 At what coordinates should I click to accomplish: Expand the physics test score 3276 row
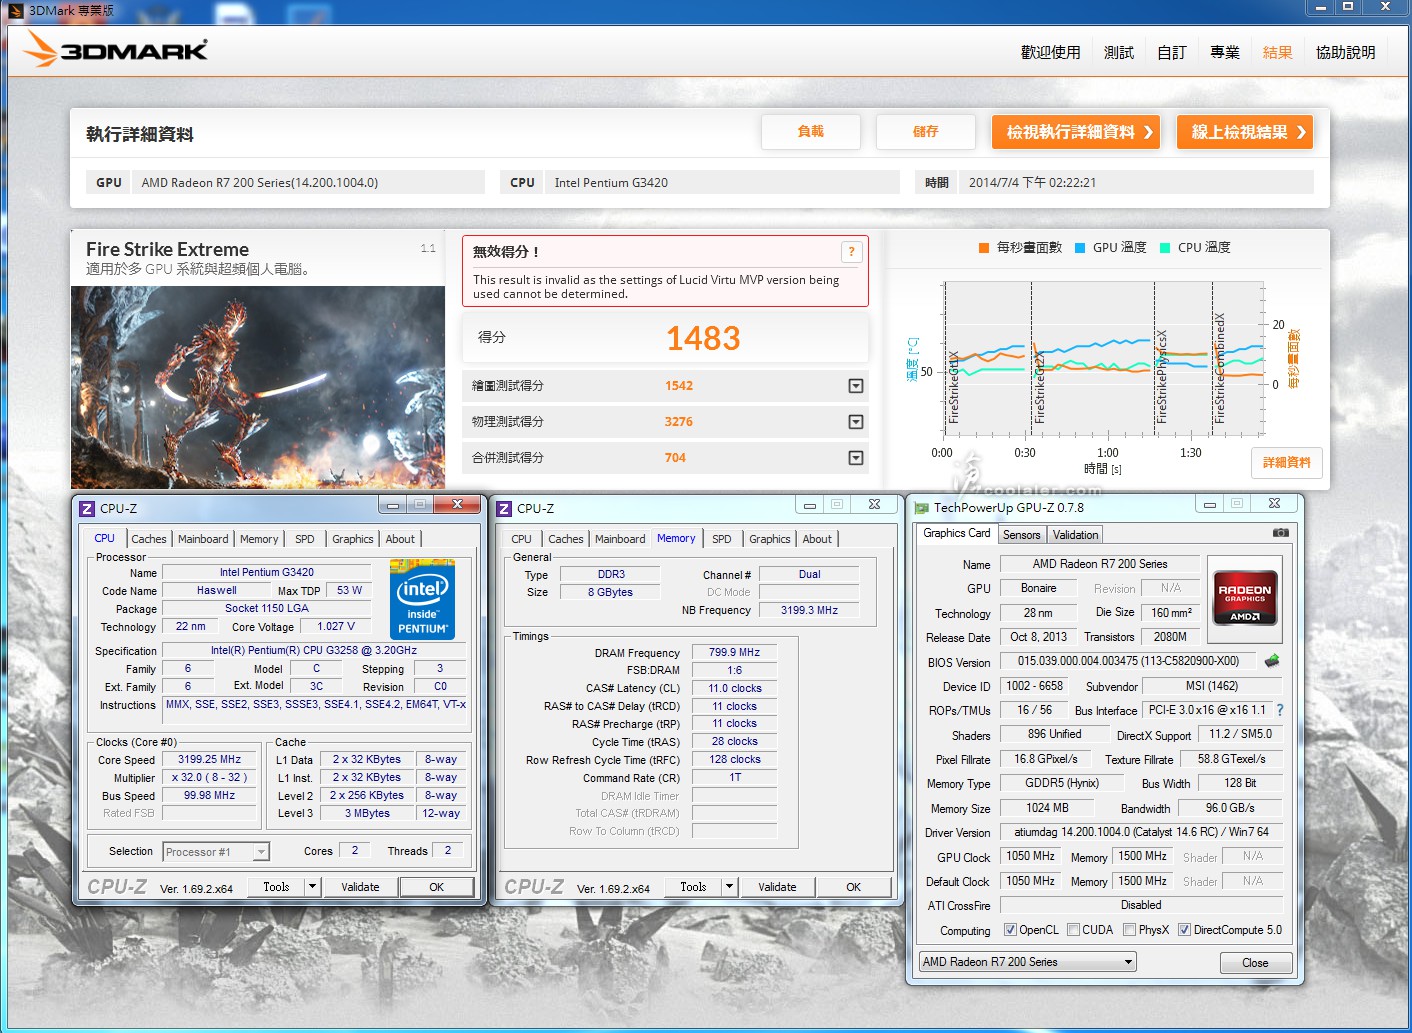pos(856,422)
